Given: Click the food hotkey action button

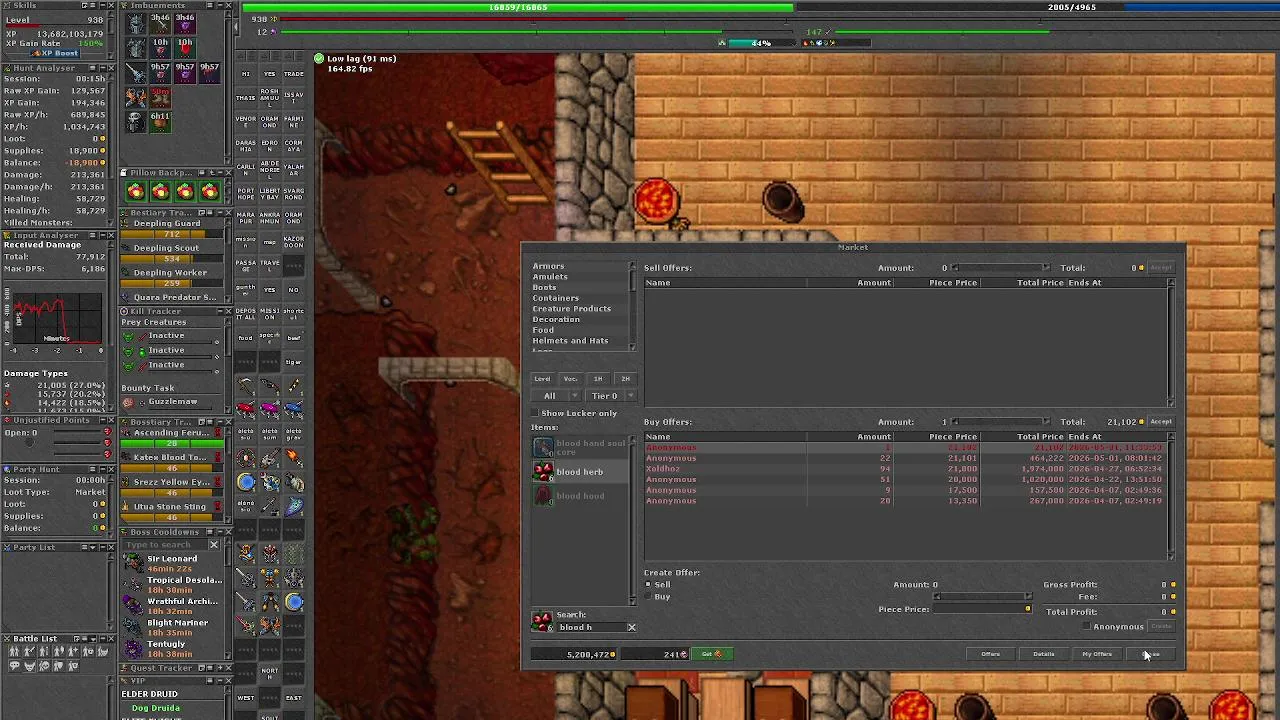Looking at the screenshot, I should (x=245, y=338).
